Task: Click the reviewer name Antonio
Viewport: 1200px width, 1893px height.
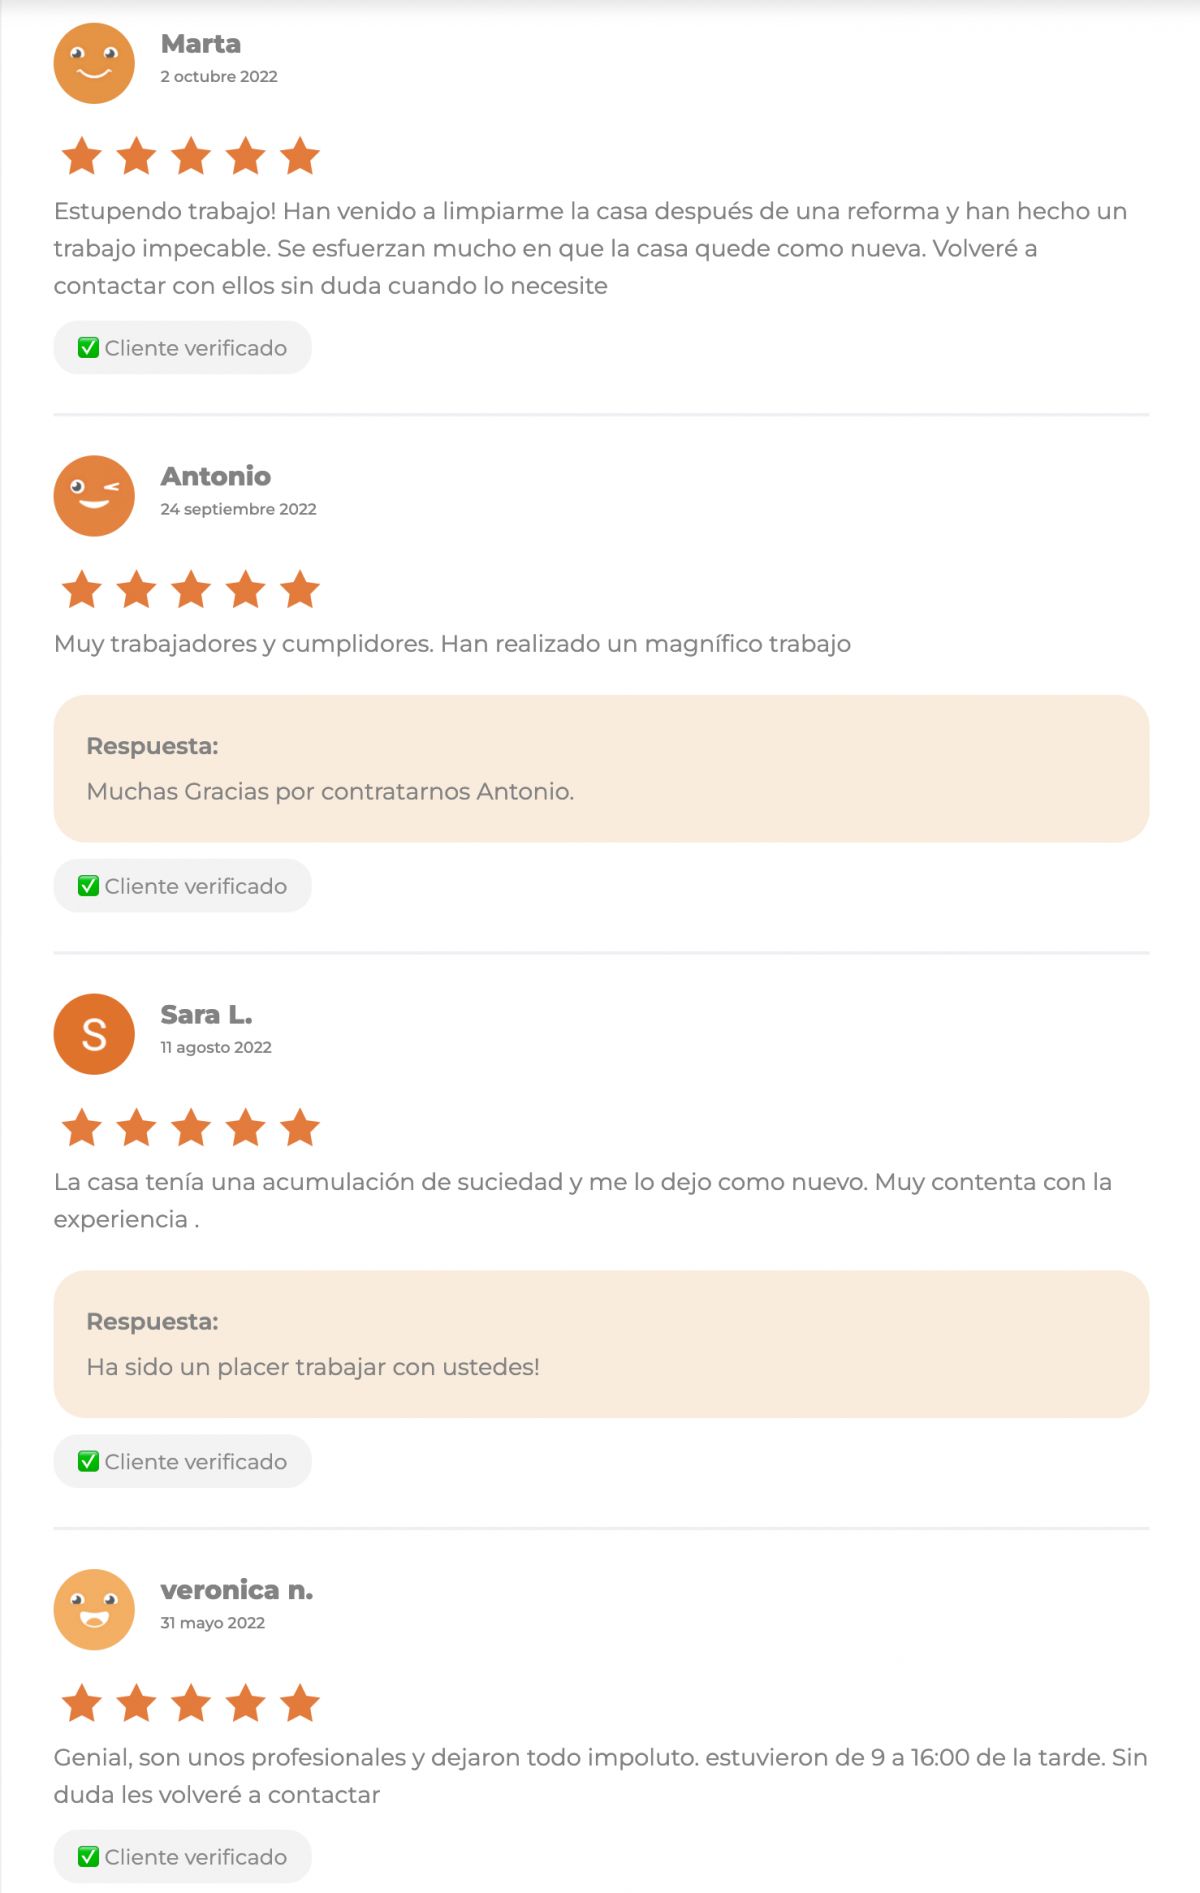Action: [x=216, y=476]
